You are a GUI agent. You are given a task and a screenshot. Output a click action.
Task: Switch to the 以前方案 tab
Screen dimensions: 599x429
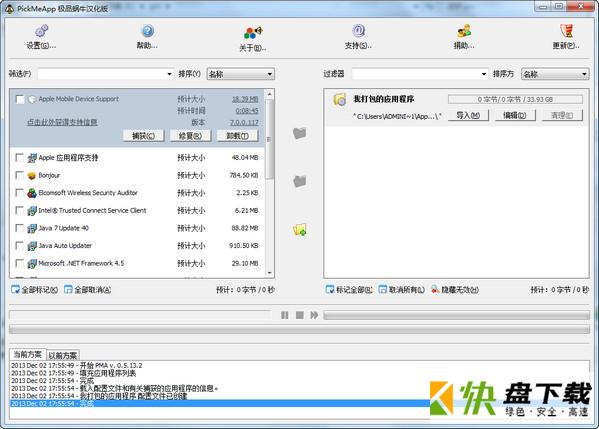(x=63, y=356)
